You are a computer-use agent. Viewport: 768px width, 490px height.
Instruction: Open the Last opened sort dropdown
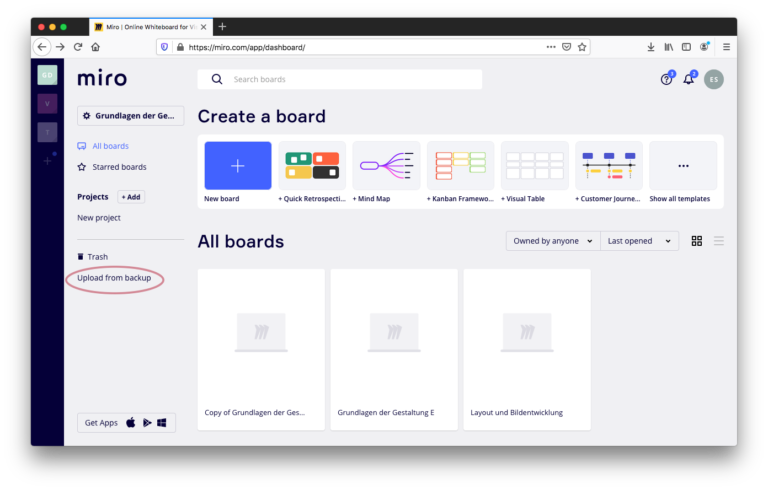(639, 241)
